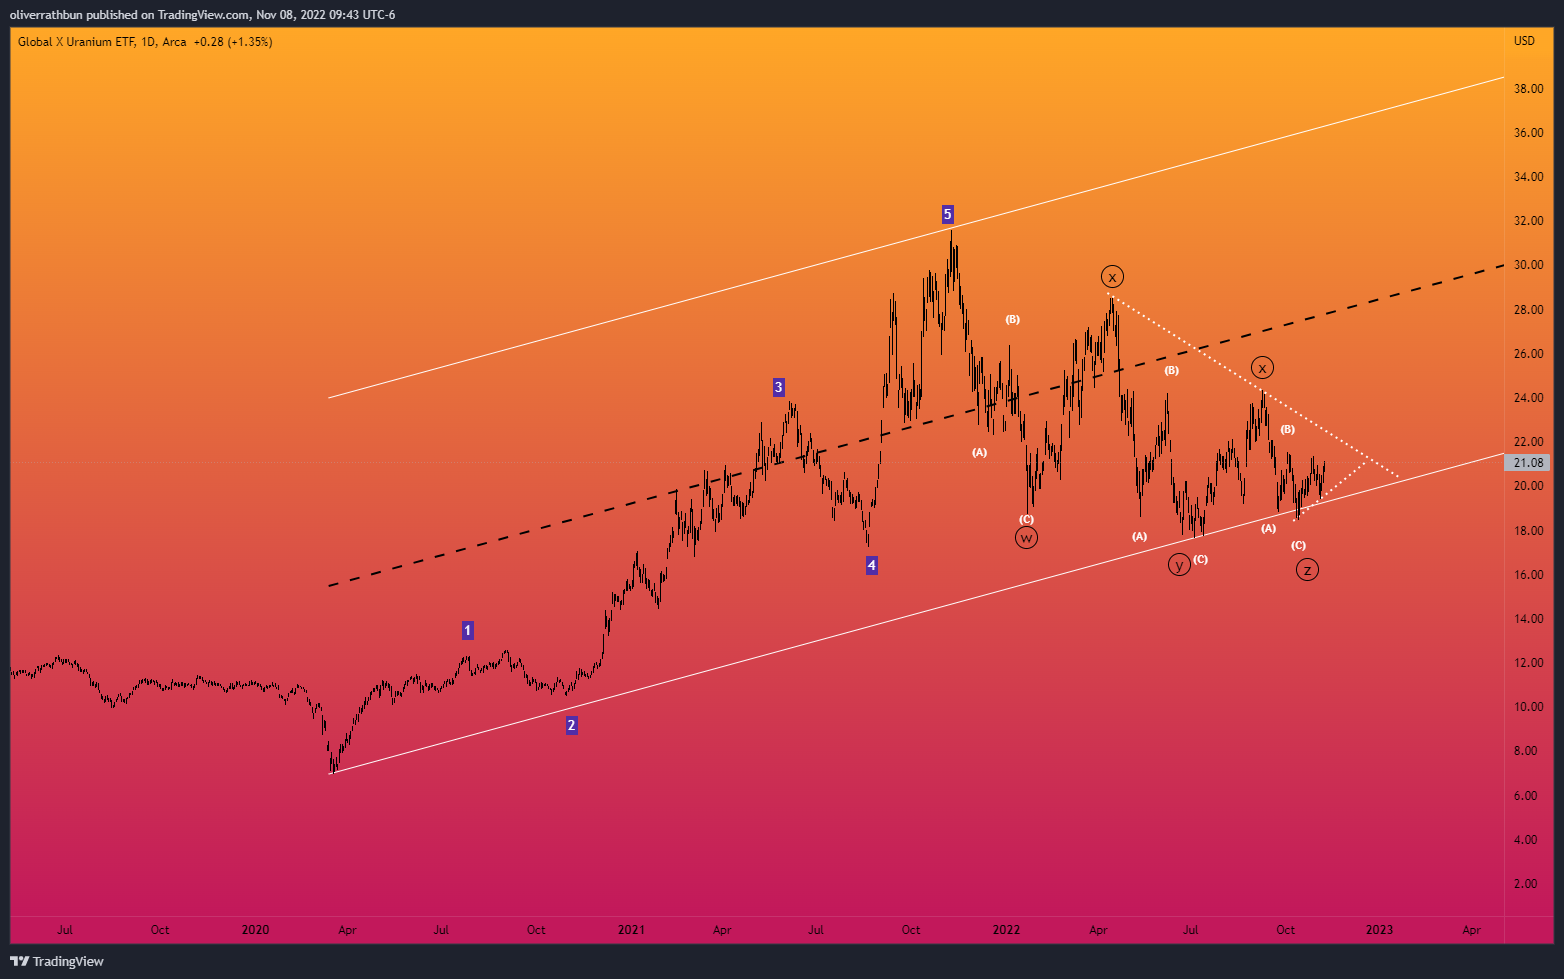Image resolution: width=1564 pixels, height=979 pixels.
Task: Click the (C) label beside the 'y' marker
Action: pos(1200,559)
